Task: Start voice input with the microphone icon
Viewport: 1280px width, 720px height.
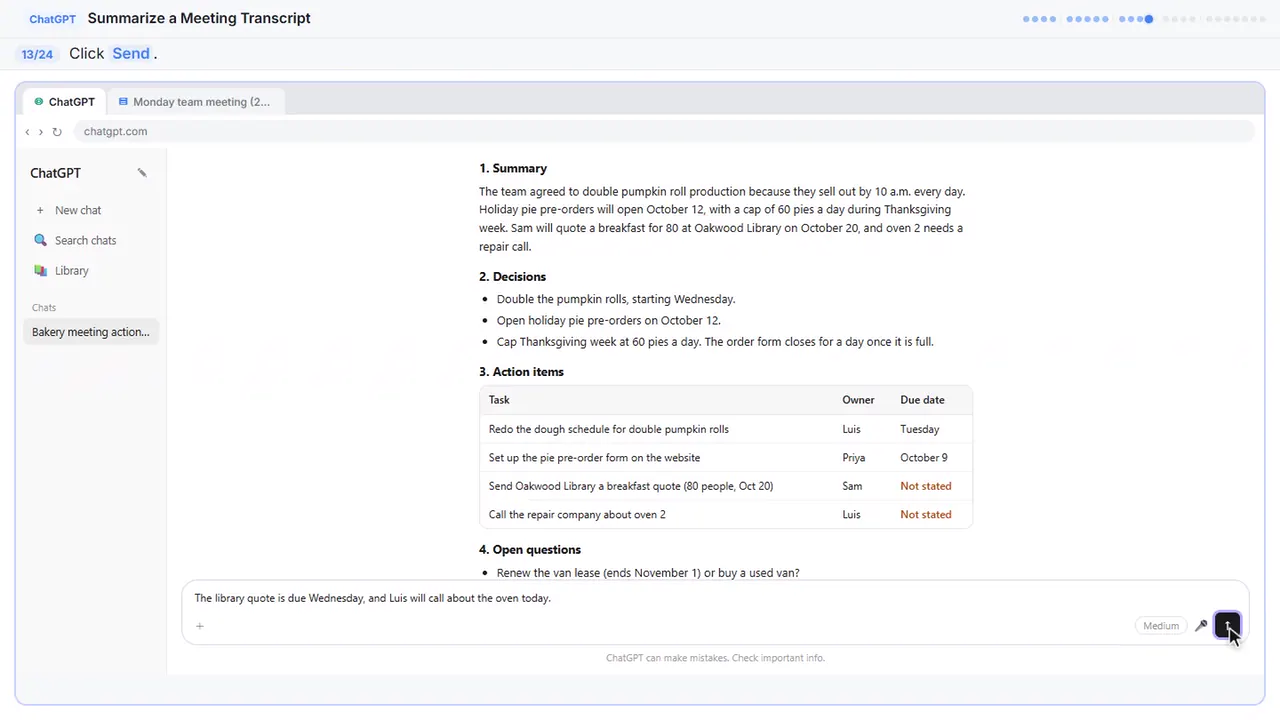Action: coord(1201,626)
